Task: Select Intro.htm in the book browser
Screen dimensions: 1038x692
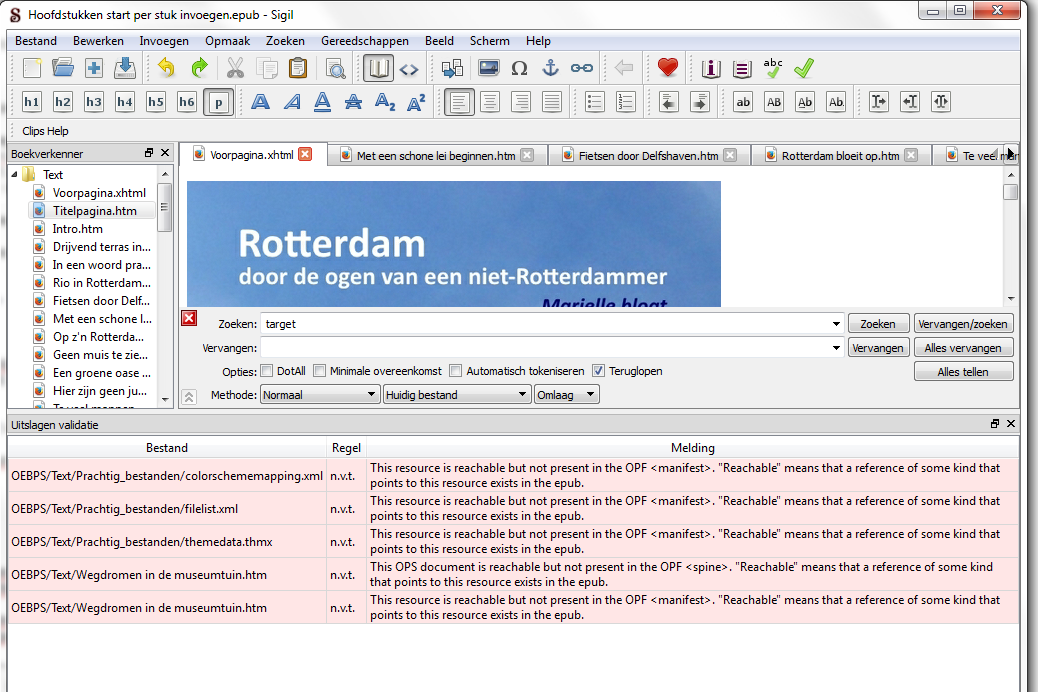Action: pyautogui.click(x=77, y=228)
